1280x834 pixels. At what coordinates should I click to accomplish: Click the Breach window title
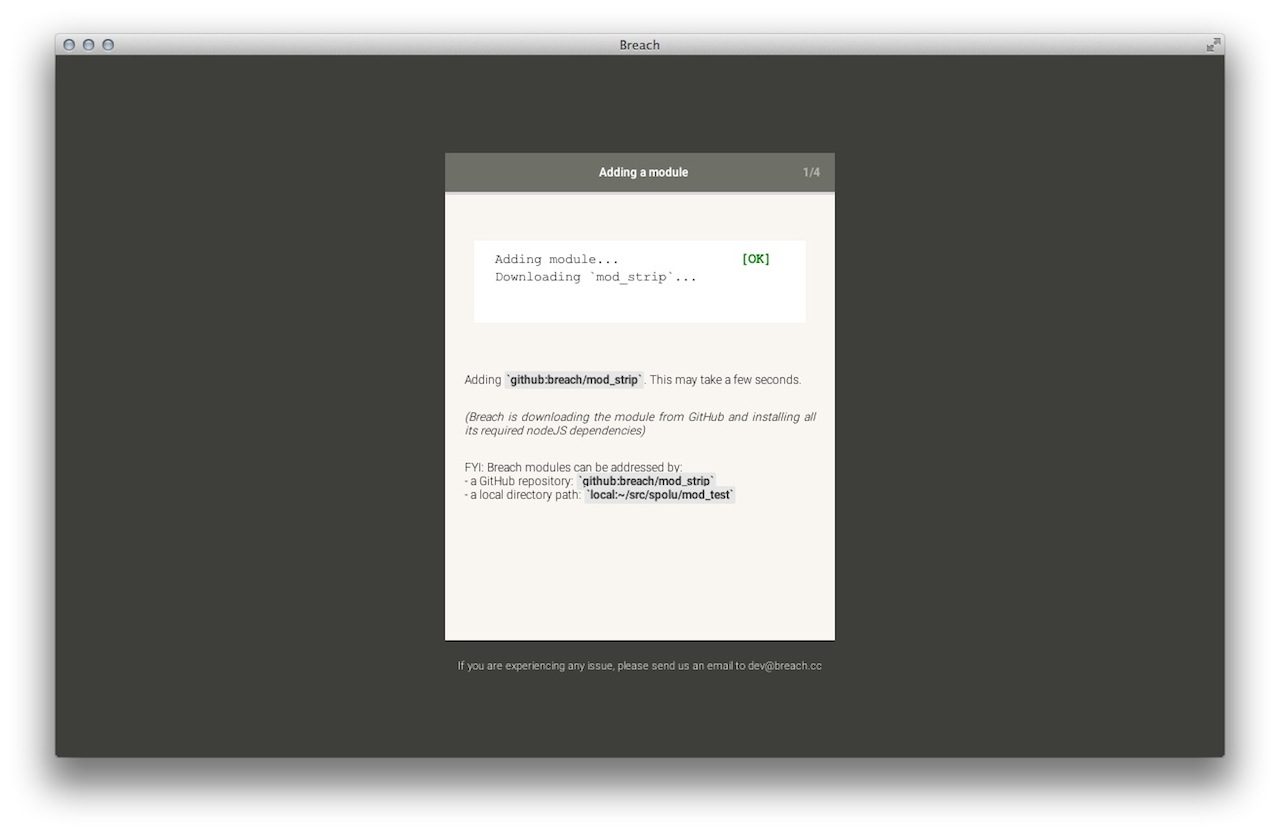(640, 45)
